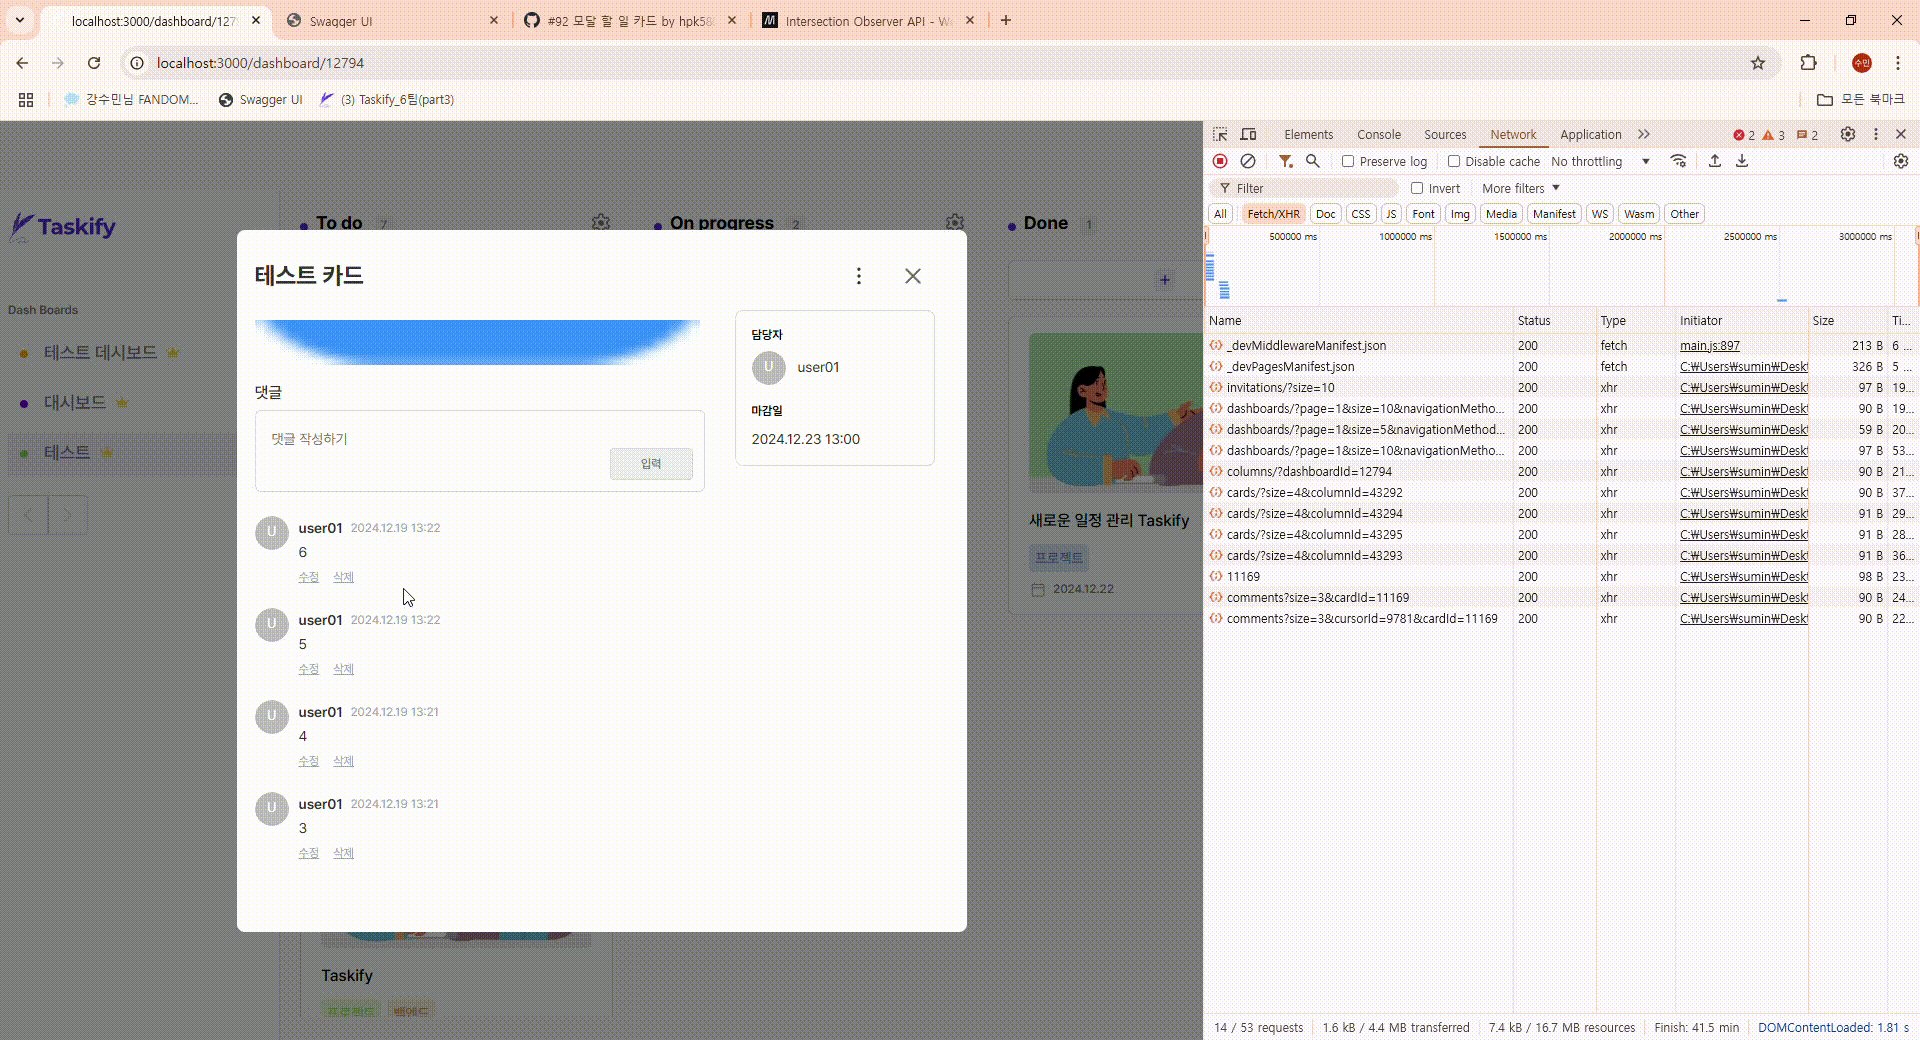Show more DevTools tabs with the chevron
Viewport: 1920px width, 1040px height.
pos(1644,134)
